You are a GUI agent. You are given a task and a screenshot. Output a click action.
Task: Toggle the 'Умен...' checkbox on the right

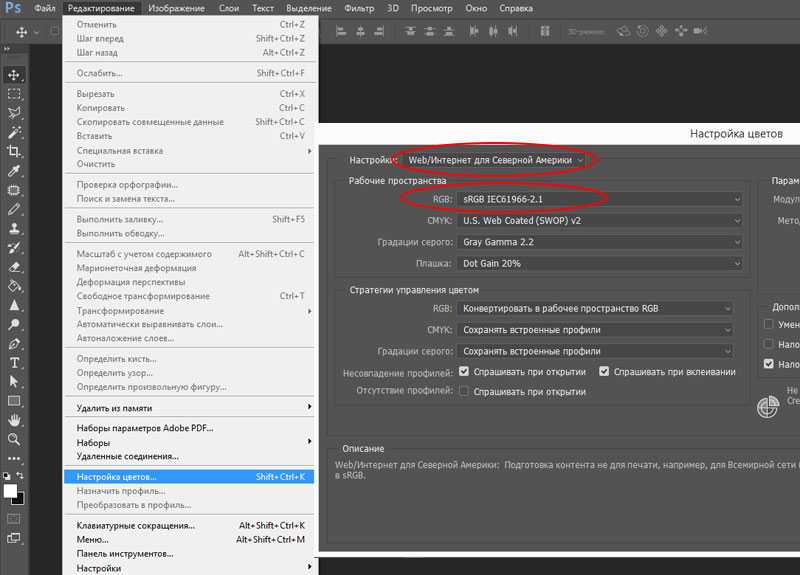click(768, 324)
